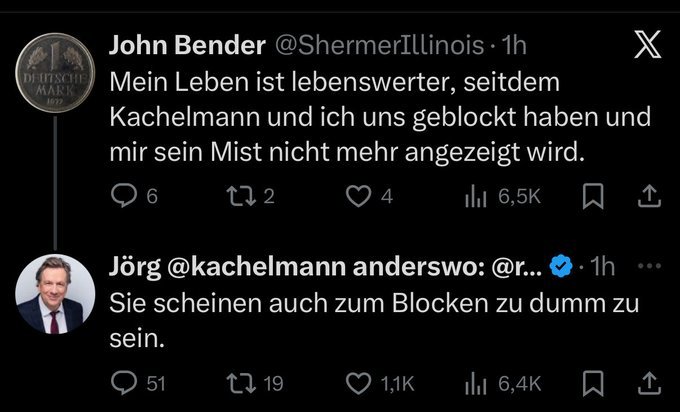Reply to John Bender's tweet
Viewport: 680px width, 412px height.
121,198
